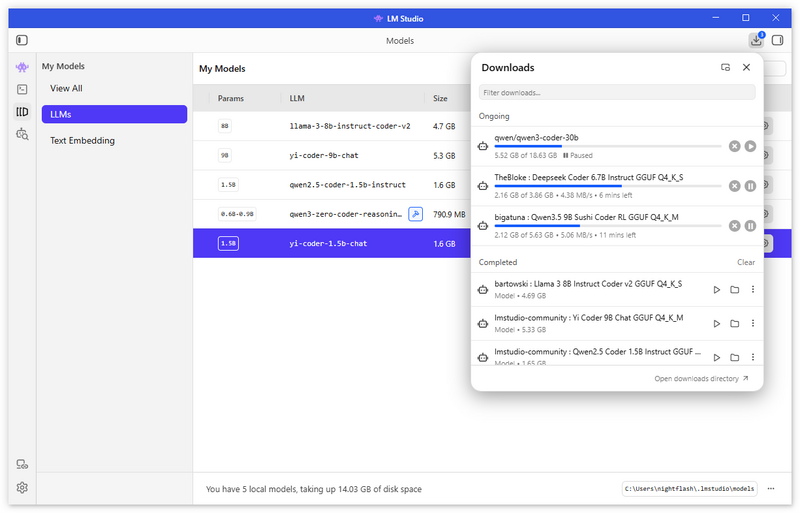Open downloads directory link

(x=702, y=379)
